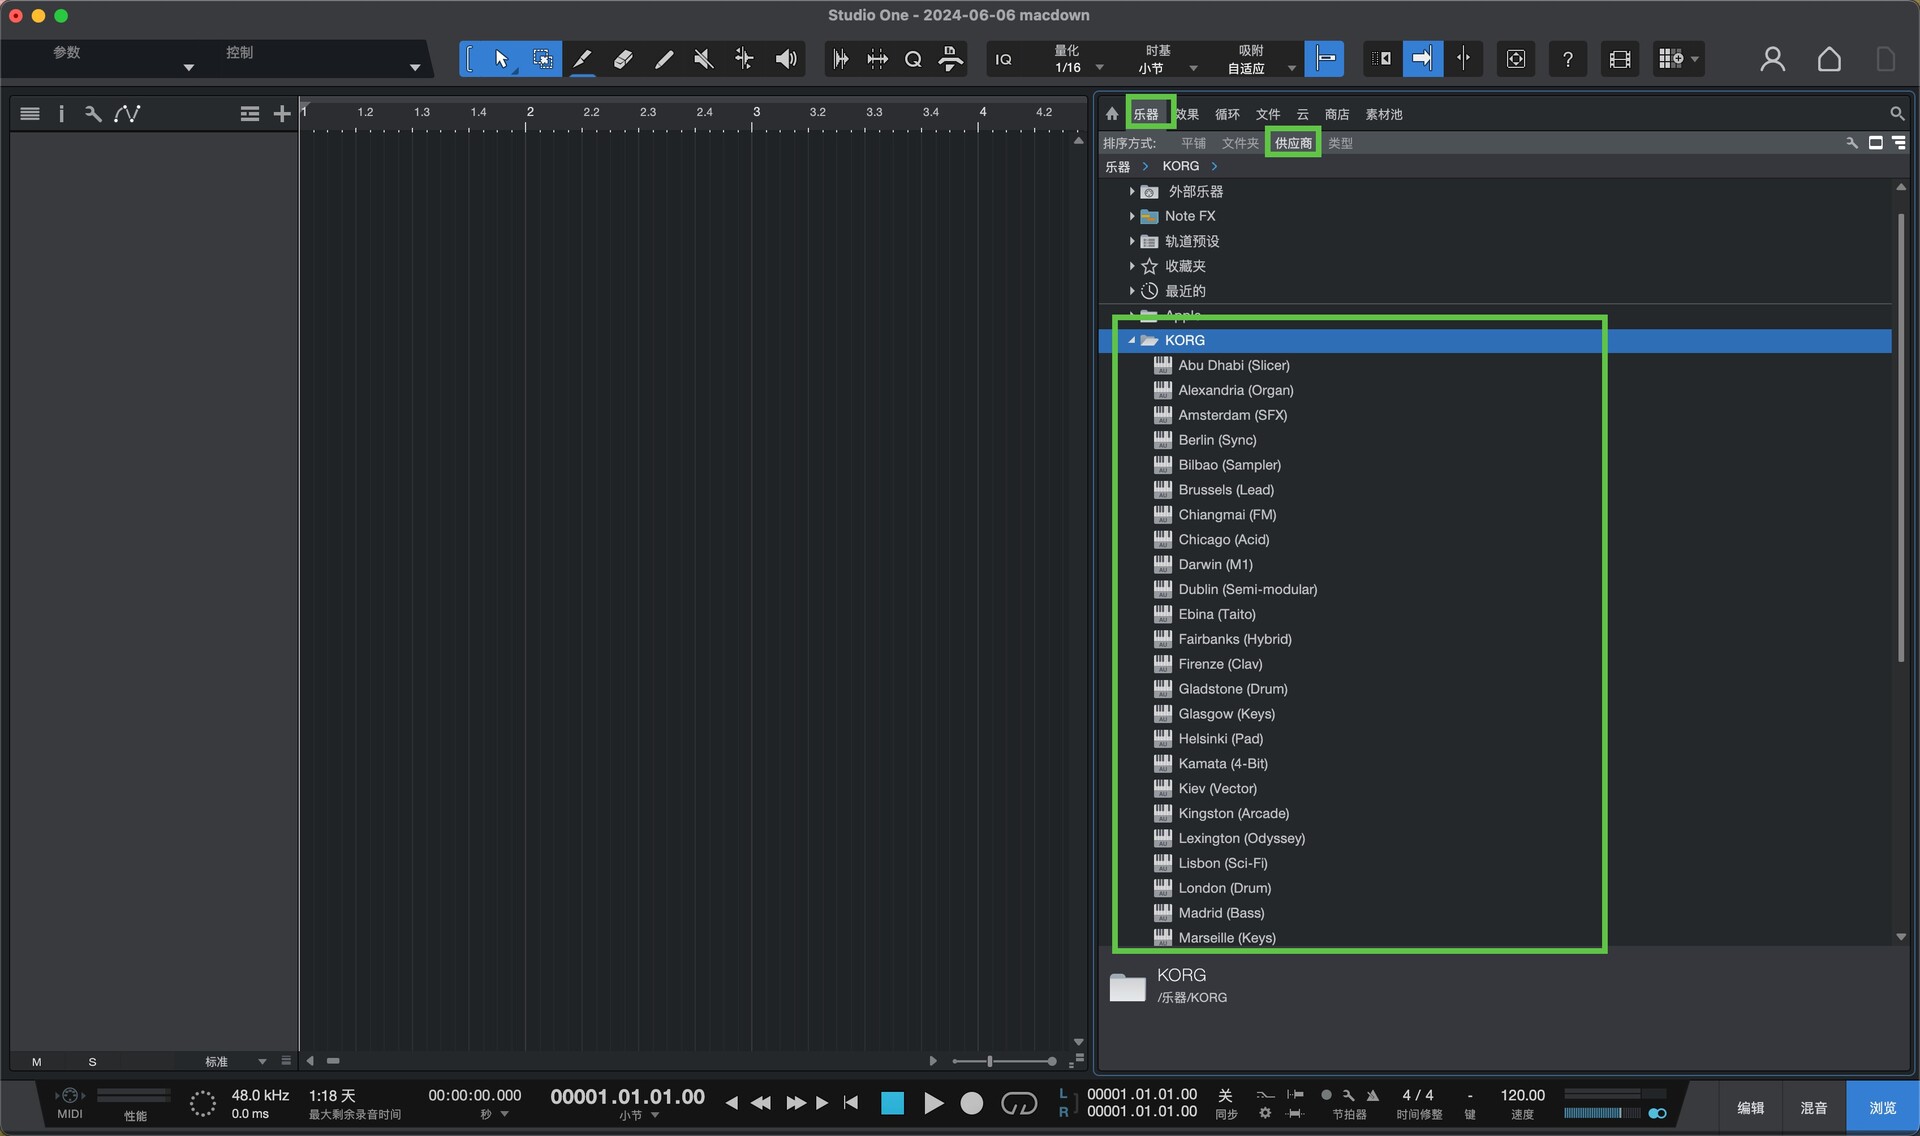
Task: Toggle autoscroll arrow button
Action: [1422, 59]
